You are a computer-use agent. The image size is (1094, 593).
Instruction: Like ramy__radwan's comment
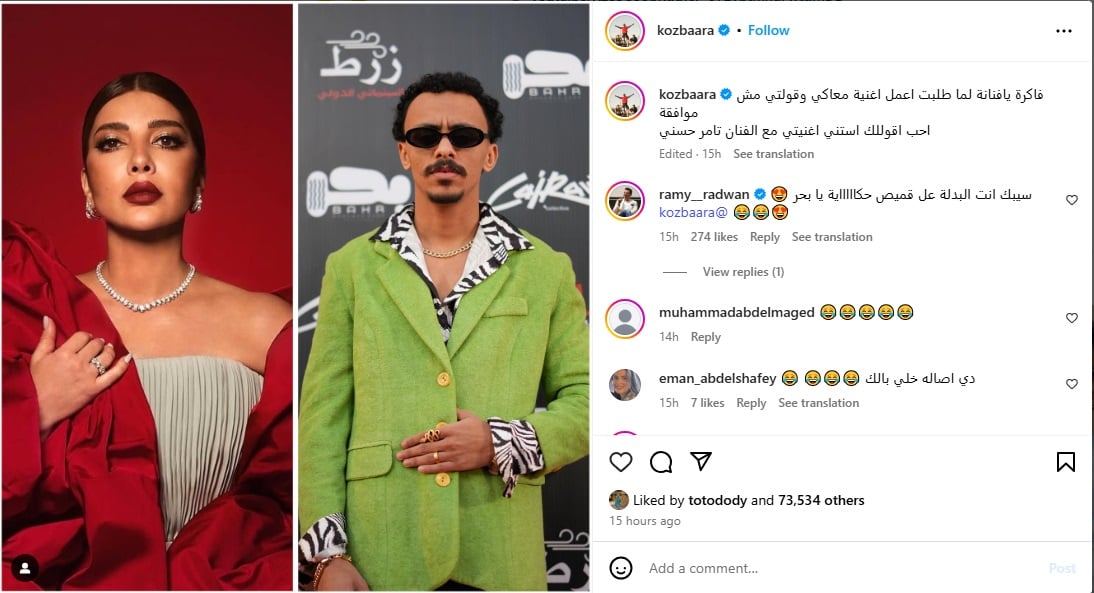[x=1072, y=200]
